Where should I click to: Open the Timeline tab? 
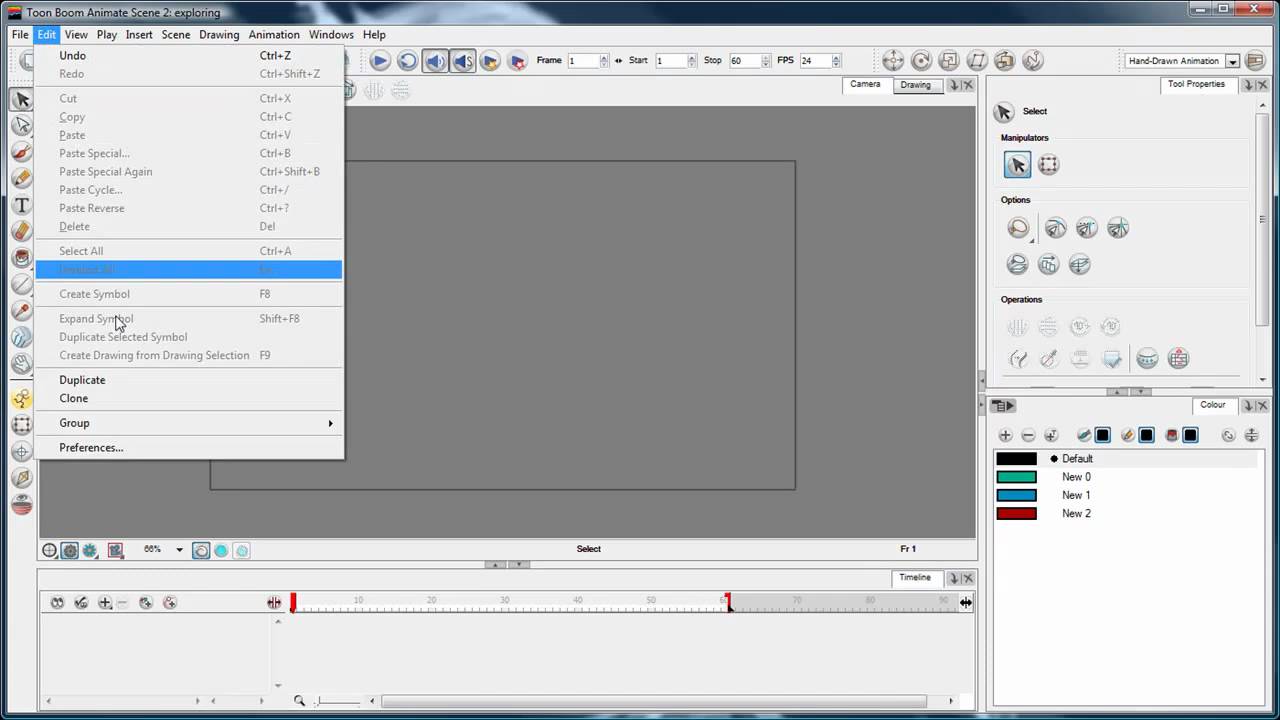(x=914, y=578)
